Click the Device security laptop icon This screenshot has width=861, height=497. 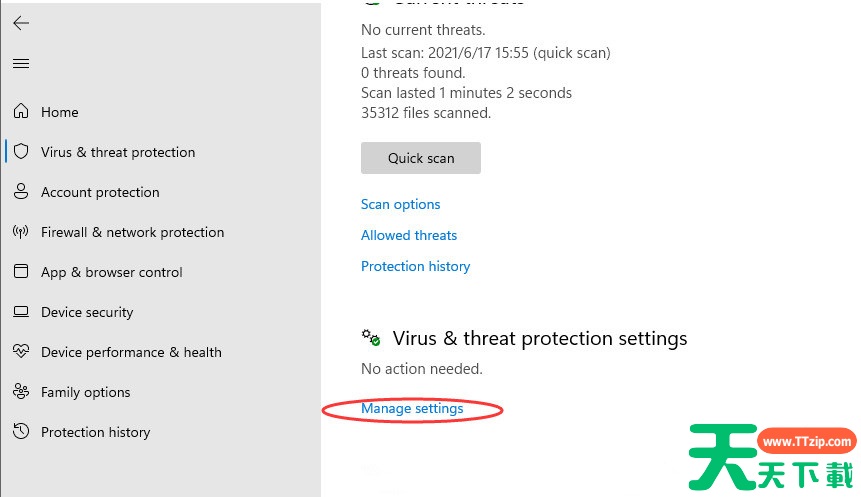point(21,312)
